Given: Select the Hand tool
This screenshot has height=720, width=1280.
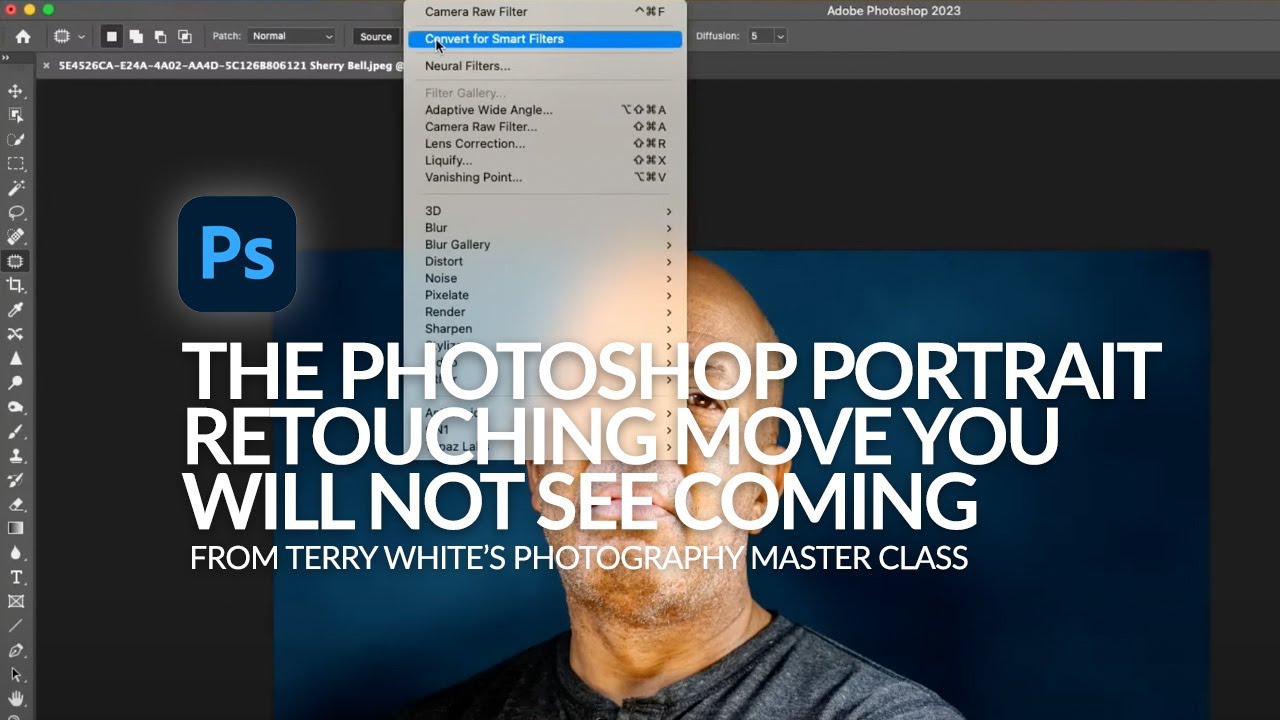Looking at the screenshot, I should [16, 699].
